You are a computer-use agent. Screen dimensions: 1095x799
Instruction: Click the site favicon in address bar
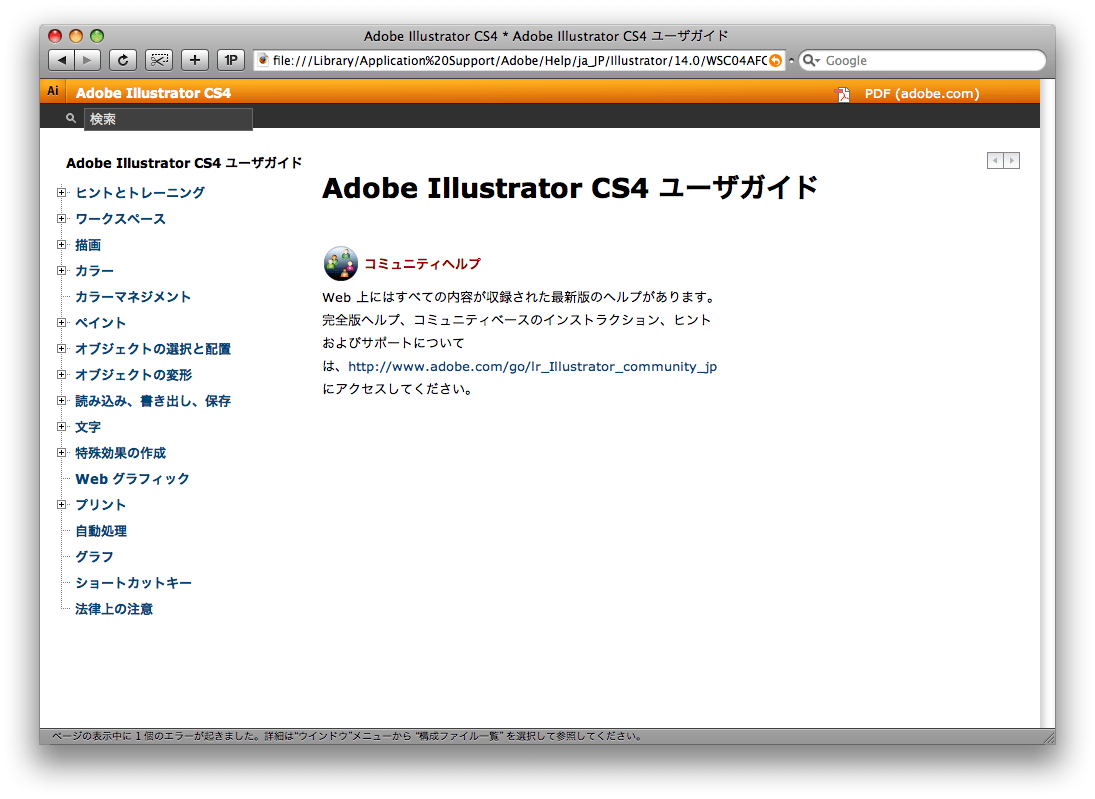[263, 61]
